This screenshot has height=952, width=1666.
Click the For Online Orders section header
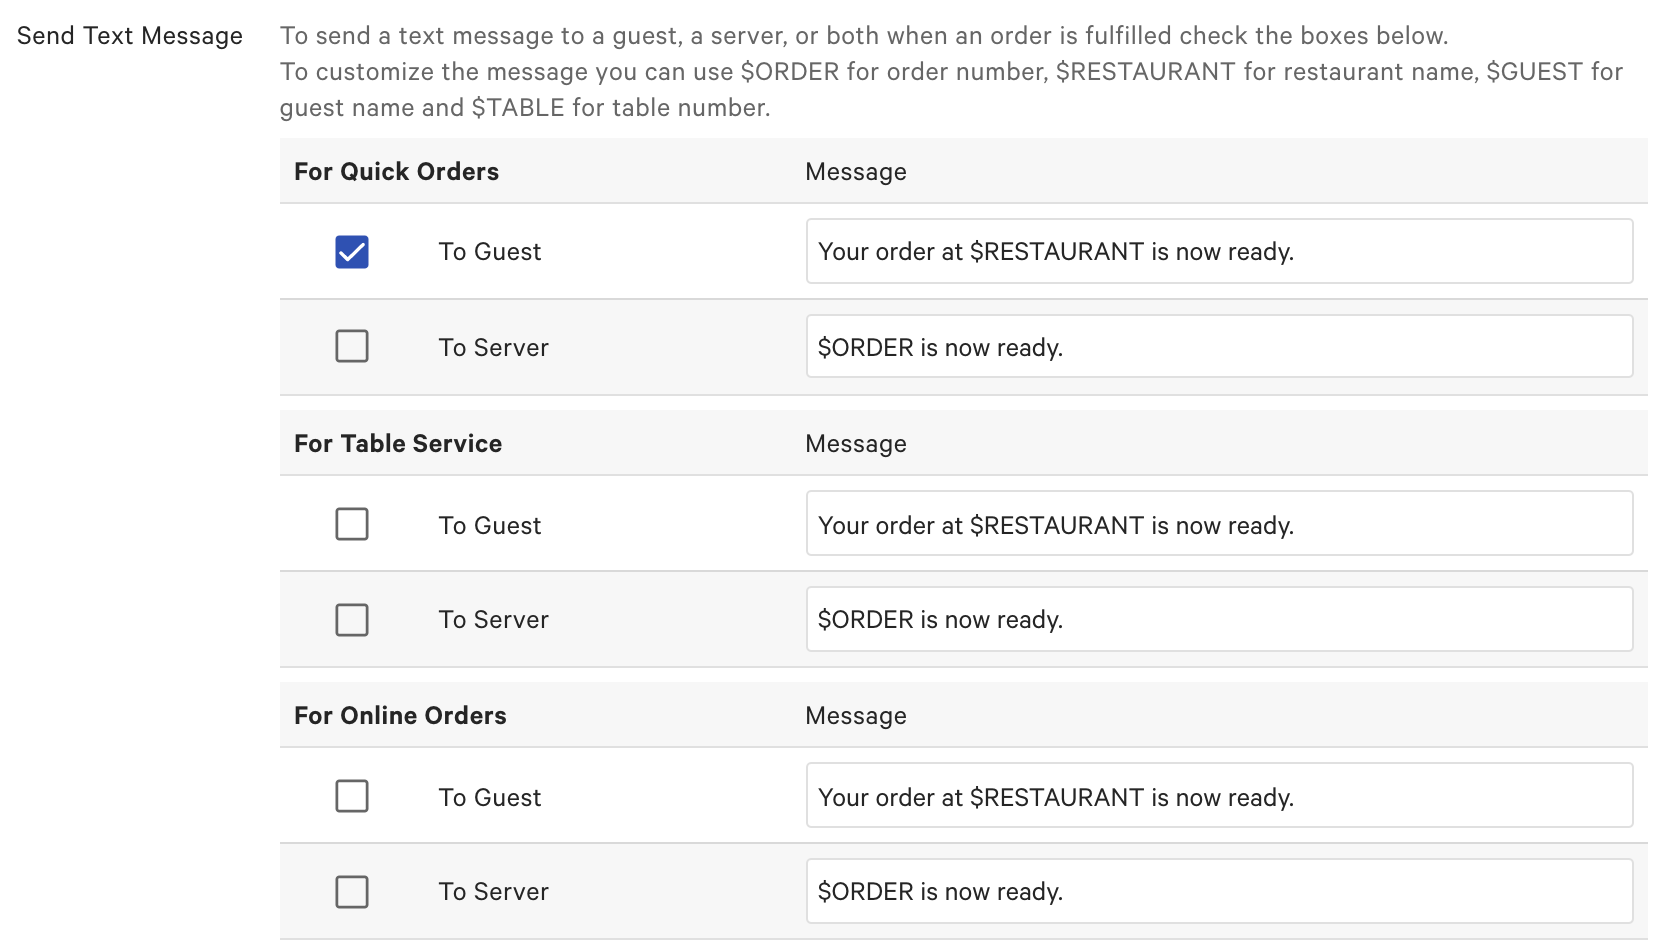tap(400, 715)
